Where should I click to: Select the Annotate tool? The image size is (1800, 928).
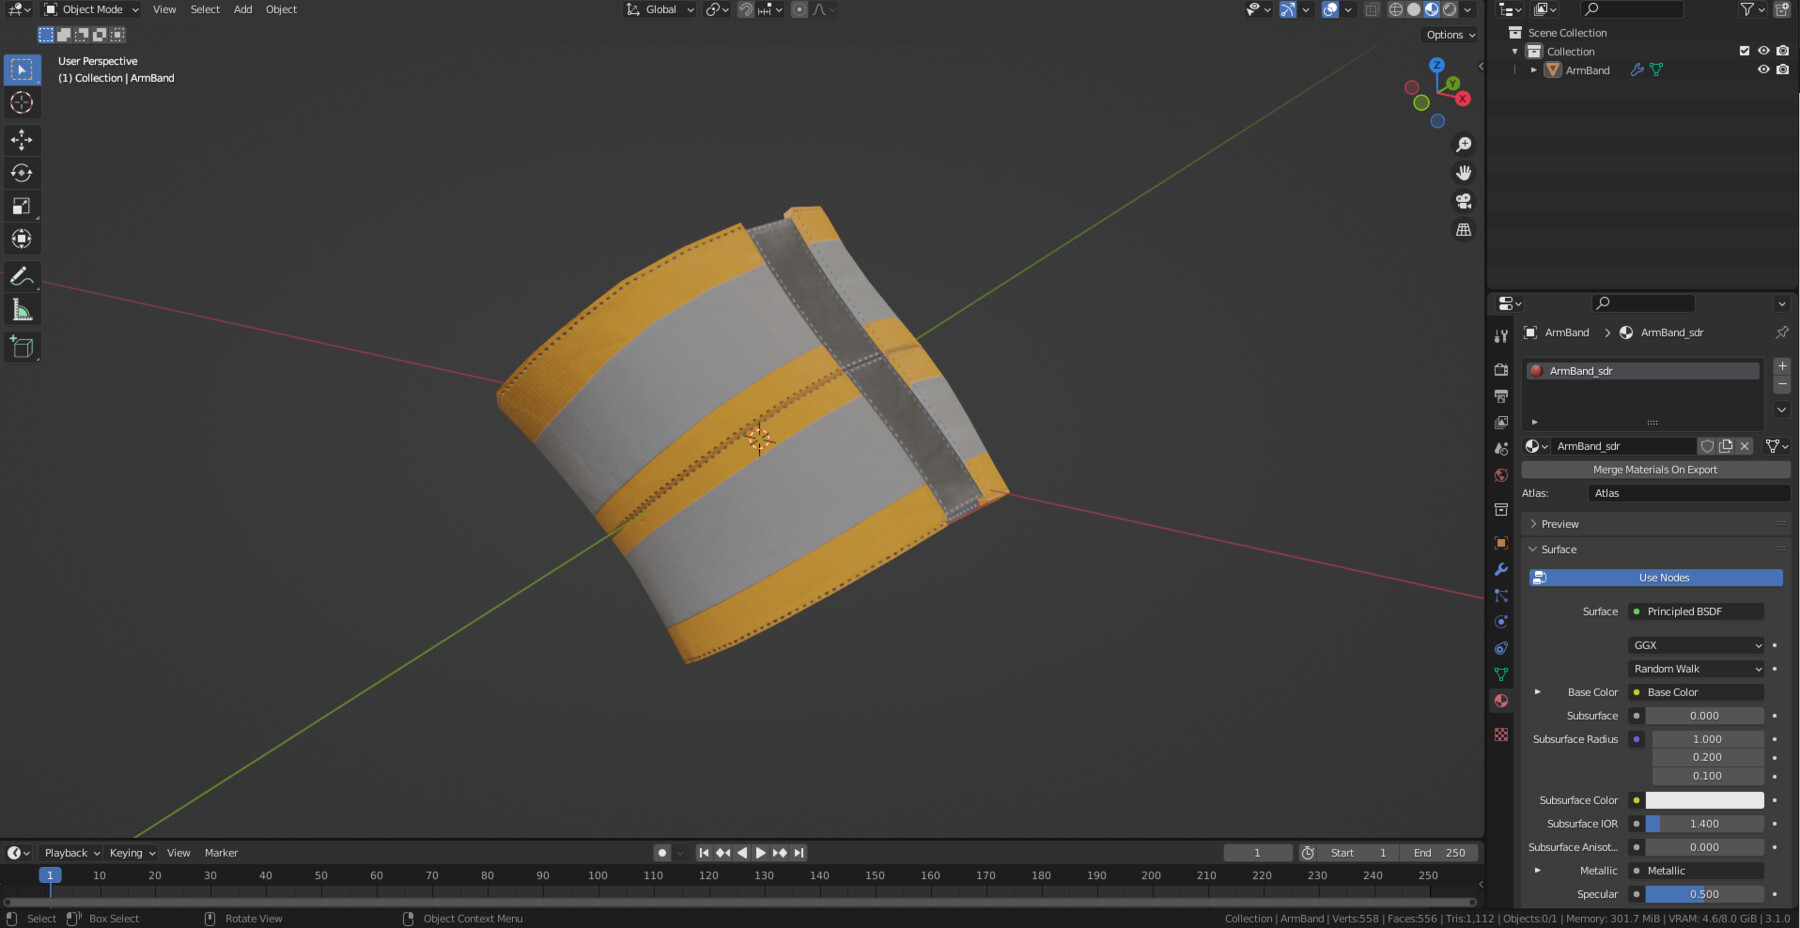[x=21, y=277]
